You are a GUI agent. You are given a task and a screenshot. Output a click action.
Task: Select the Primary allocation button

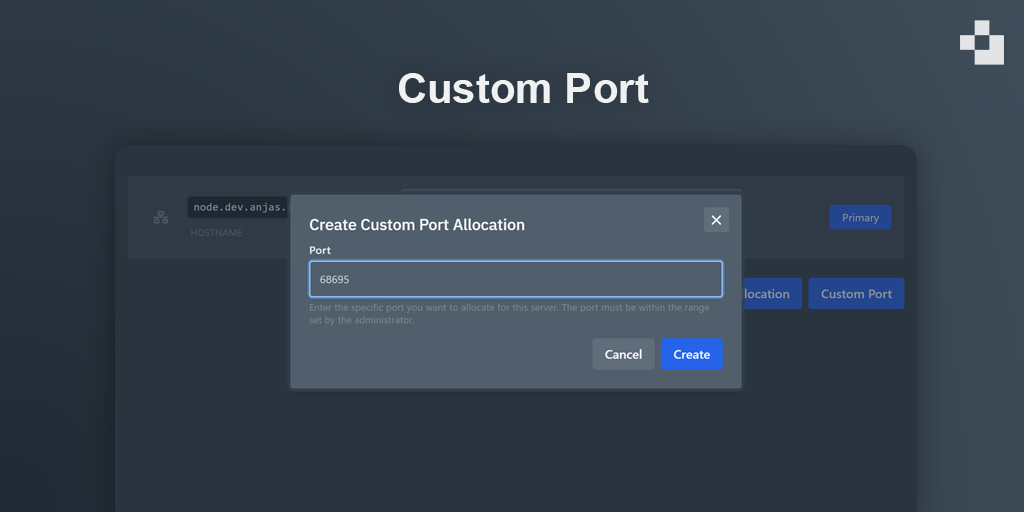pos(860,217)
